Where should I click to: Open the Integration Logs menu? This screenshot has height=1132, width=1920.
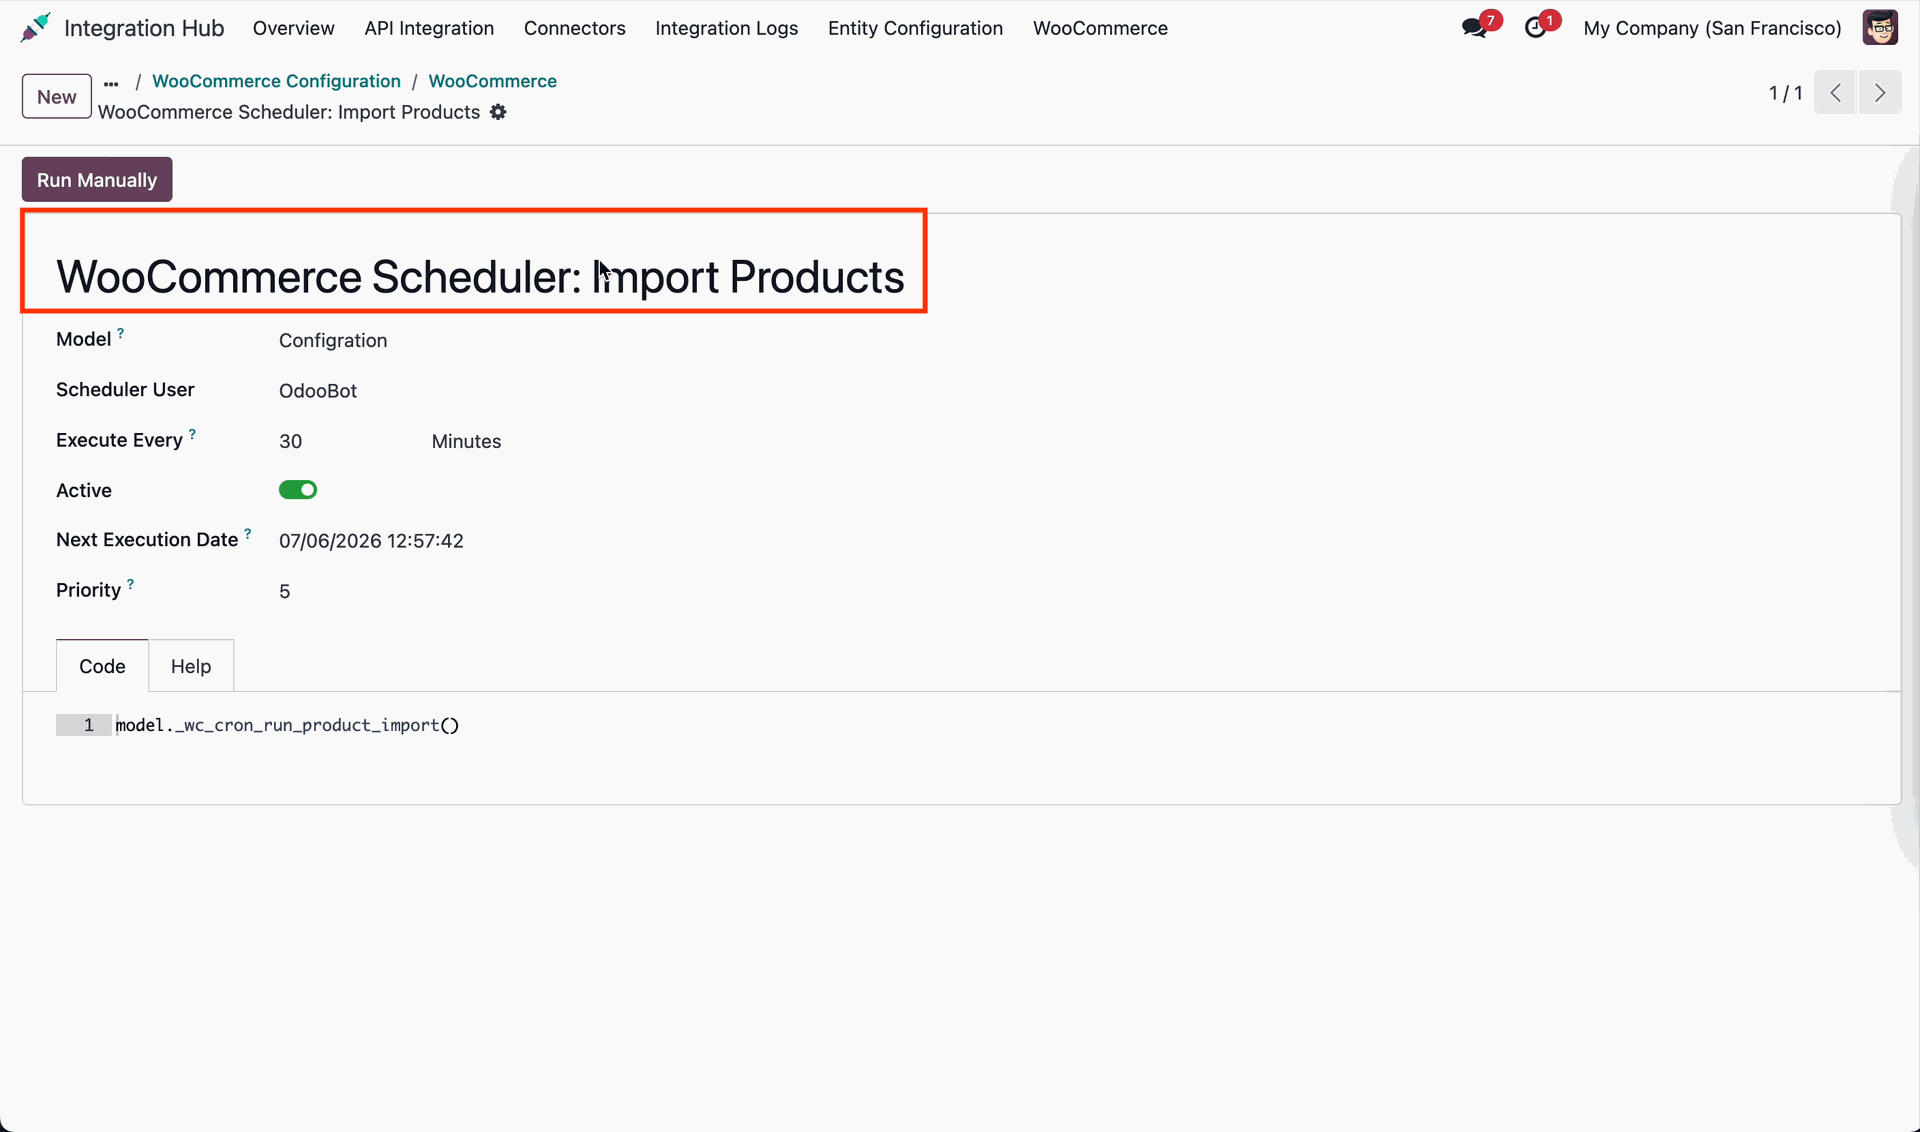[726, 28]
